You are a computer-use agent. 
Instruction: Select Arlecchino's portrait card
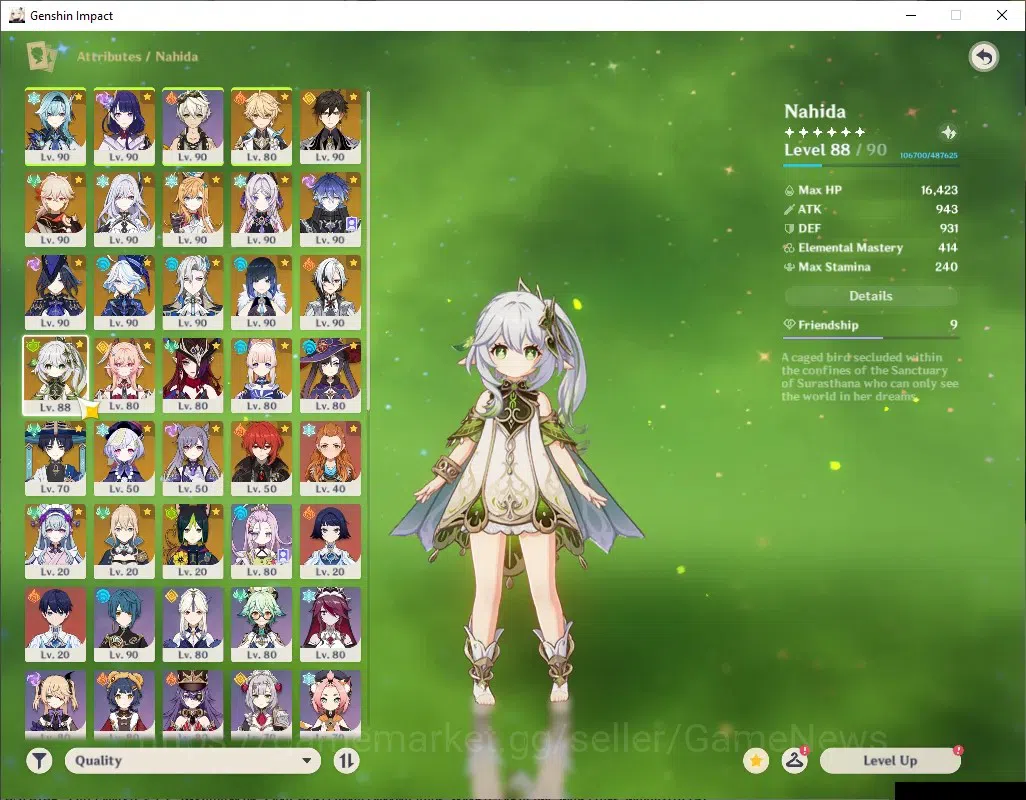pos(330,292)
